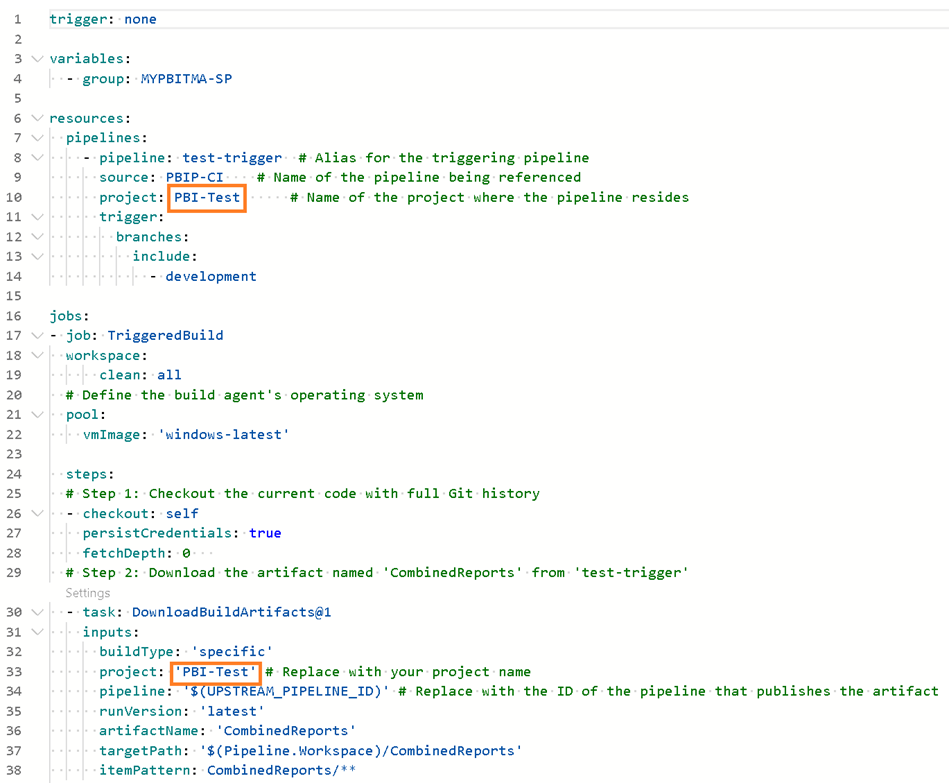Click the MYPBITMA-SP variable group name
This screenshot has width=949, height=783.
tap(186, 79)
